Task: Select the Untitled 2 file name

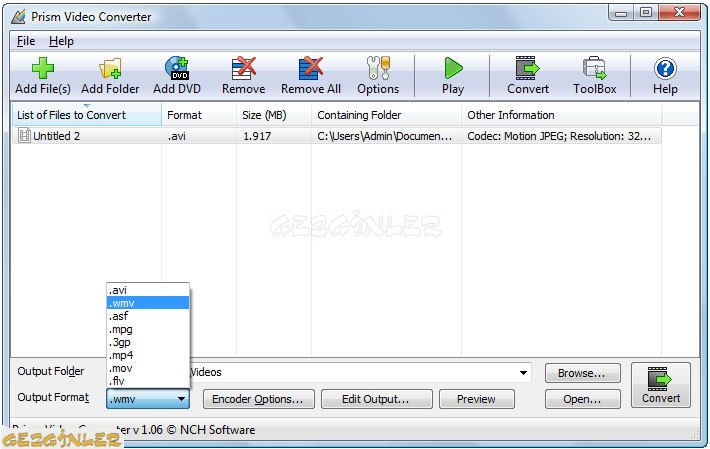Action: (x=57, y=136)
